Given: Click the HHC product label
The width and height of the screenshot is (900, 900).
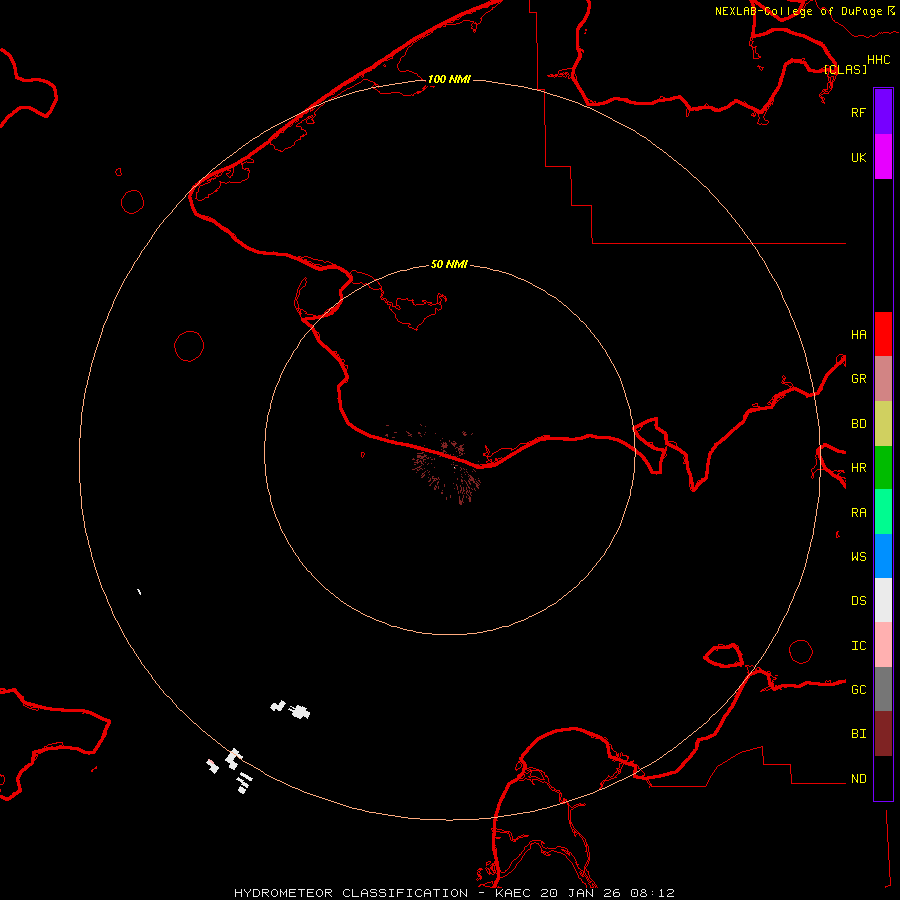Looking at the screenshot, I should pos(878,60).
